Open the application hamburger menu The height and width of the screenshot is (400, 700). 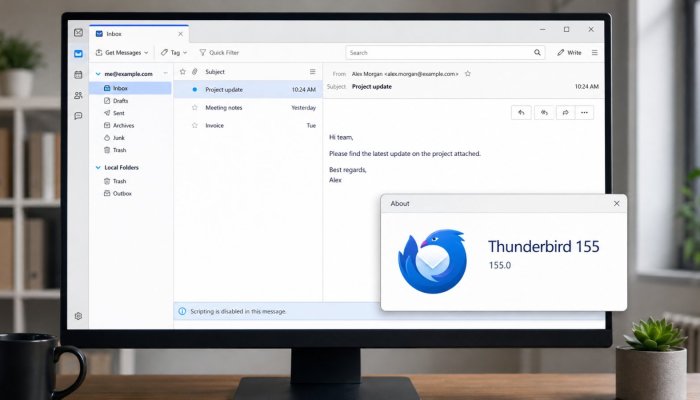pos(595,52)
